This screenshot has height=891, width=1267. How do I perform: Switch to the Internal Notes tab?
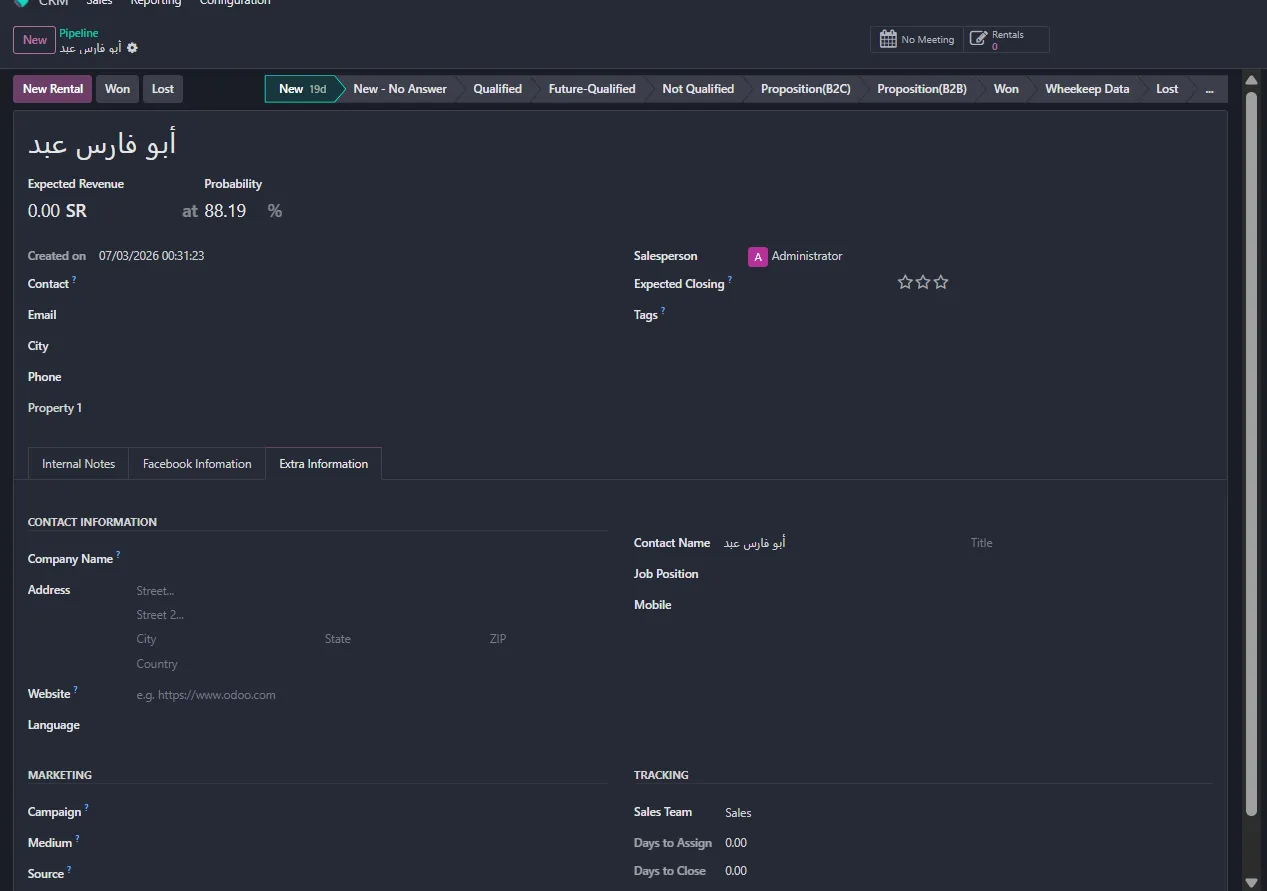(78, 464)
